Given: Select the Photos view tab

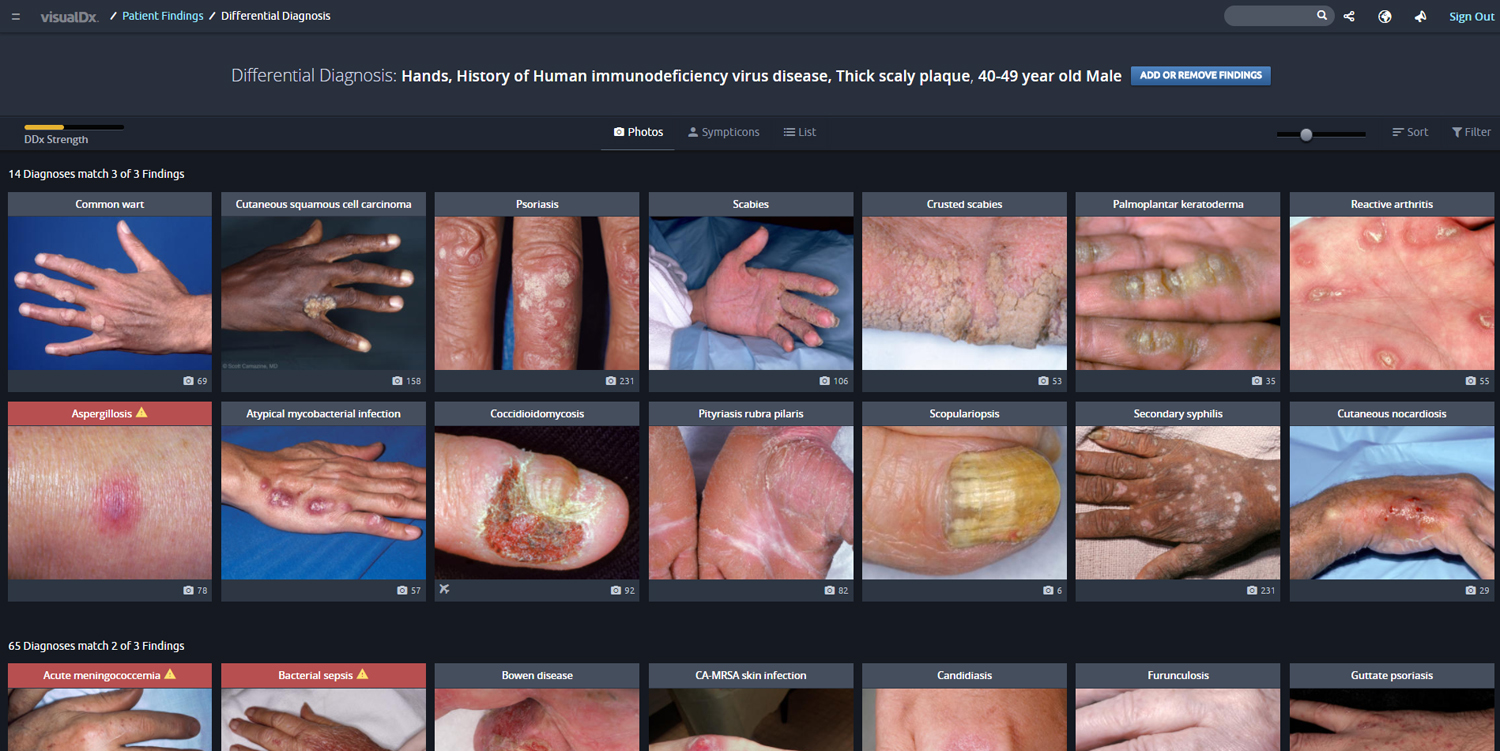Looking at the screenshot, I should 638,132.
